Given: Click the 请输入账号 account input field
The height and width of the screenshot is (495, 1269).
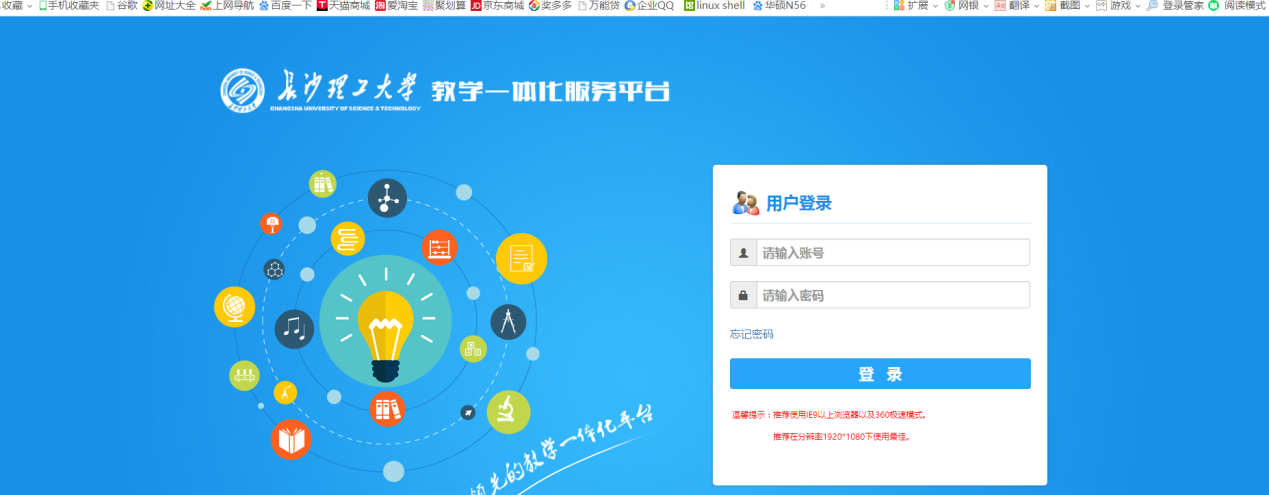Looking at the screenshot, I should tap(892, 253).
